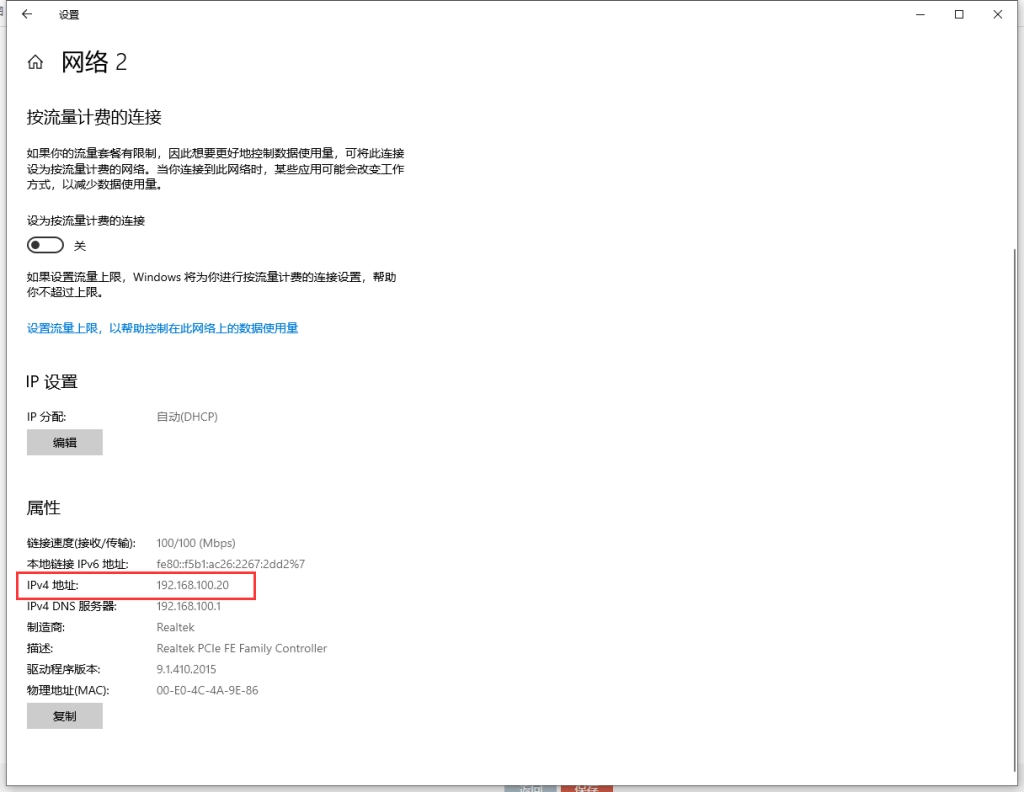Click the partially visible red 保存 button

pyautogui.click(x=586, y=787)
